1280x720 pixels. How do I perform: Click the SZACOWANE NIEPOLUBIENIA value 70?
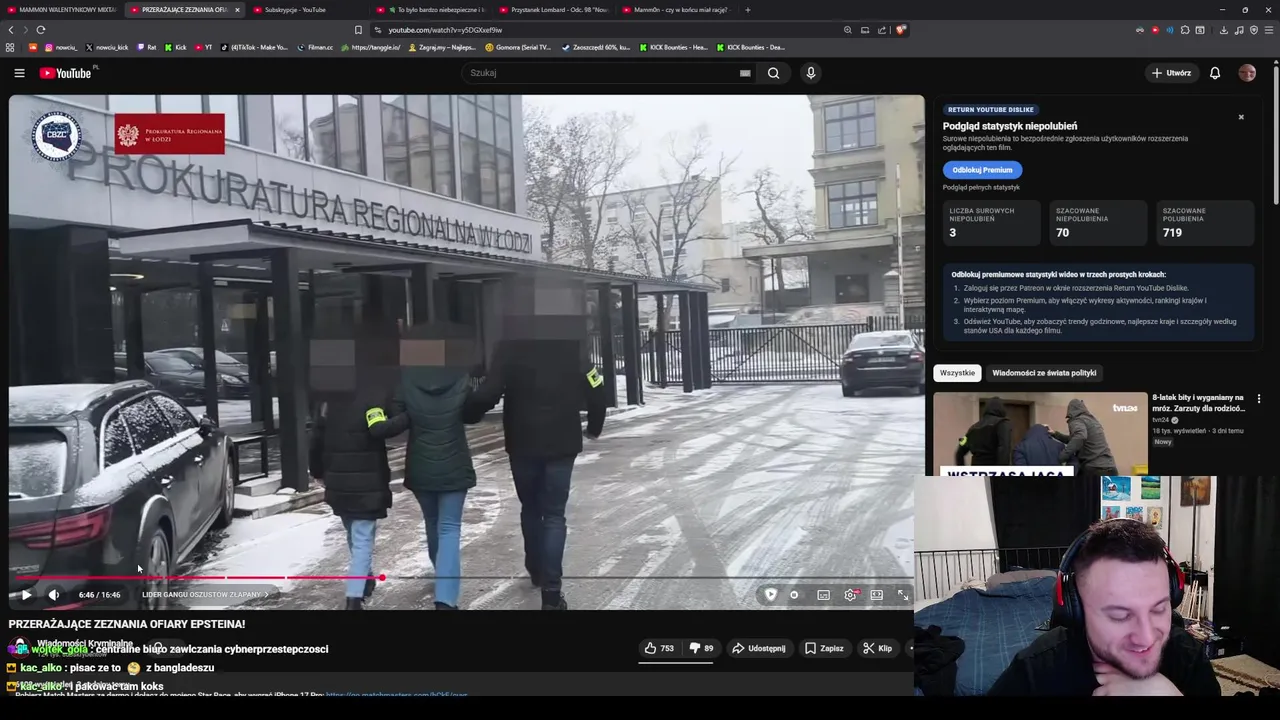(x=1062, y=233)
